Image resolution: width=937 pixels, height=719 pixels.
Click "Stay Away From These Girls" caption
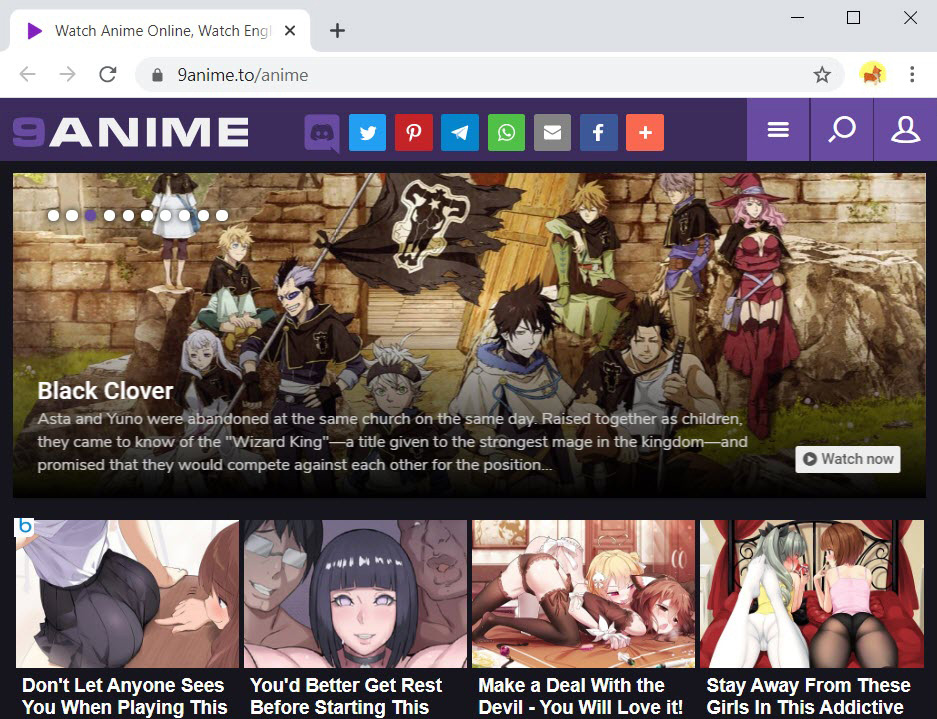pos(808,696)
